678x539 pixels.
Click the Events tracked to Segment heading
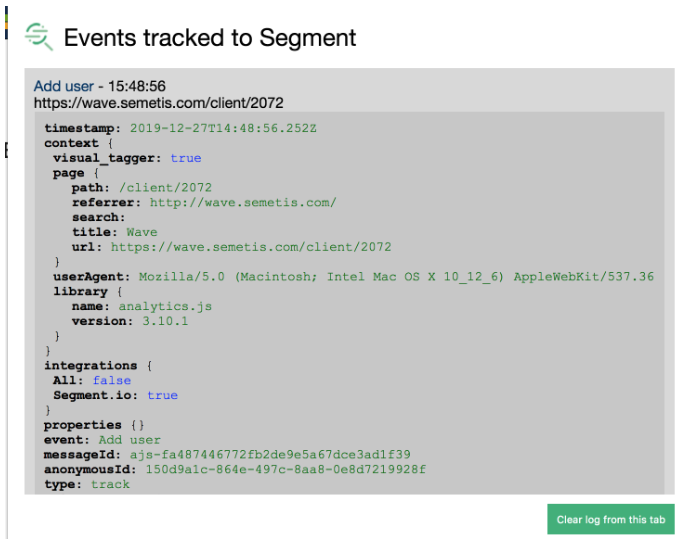click(210, 38)
